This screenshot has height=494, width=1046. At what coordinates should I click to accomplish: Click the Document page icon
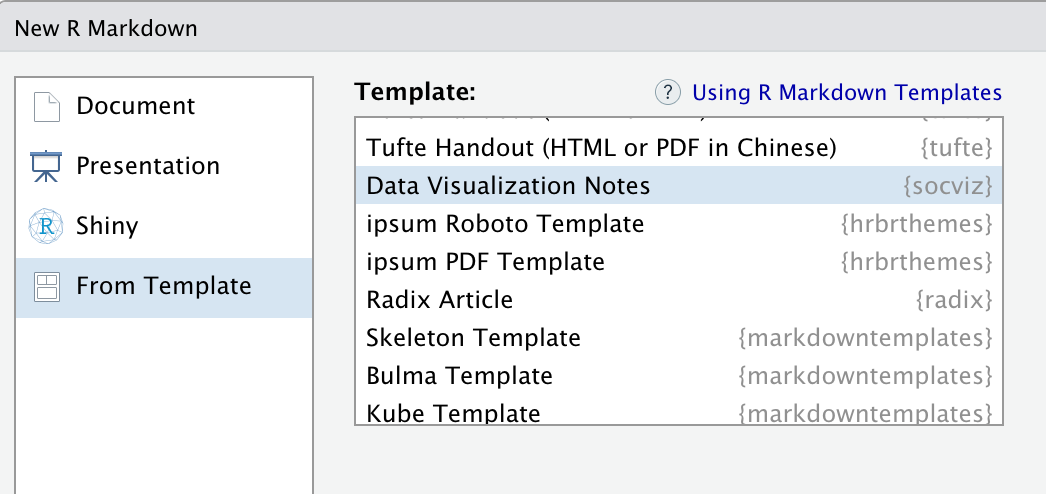click(x=47, y=107)
